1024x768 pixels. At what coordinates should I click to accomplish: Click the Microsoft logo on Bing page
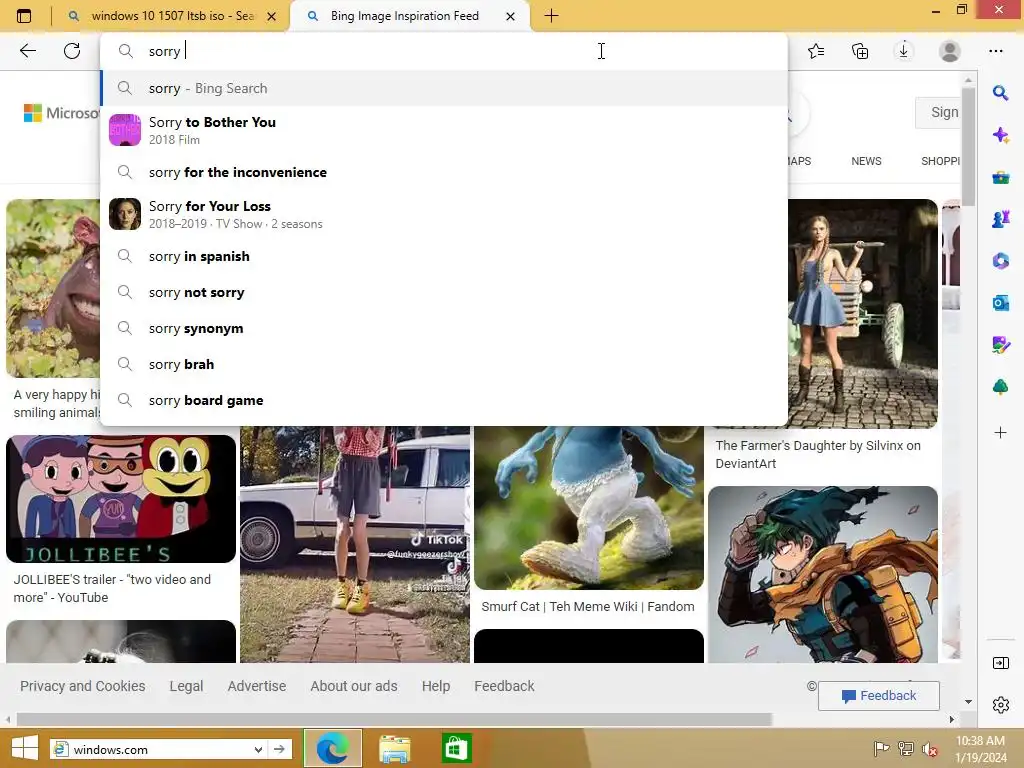point(62,113)
